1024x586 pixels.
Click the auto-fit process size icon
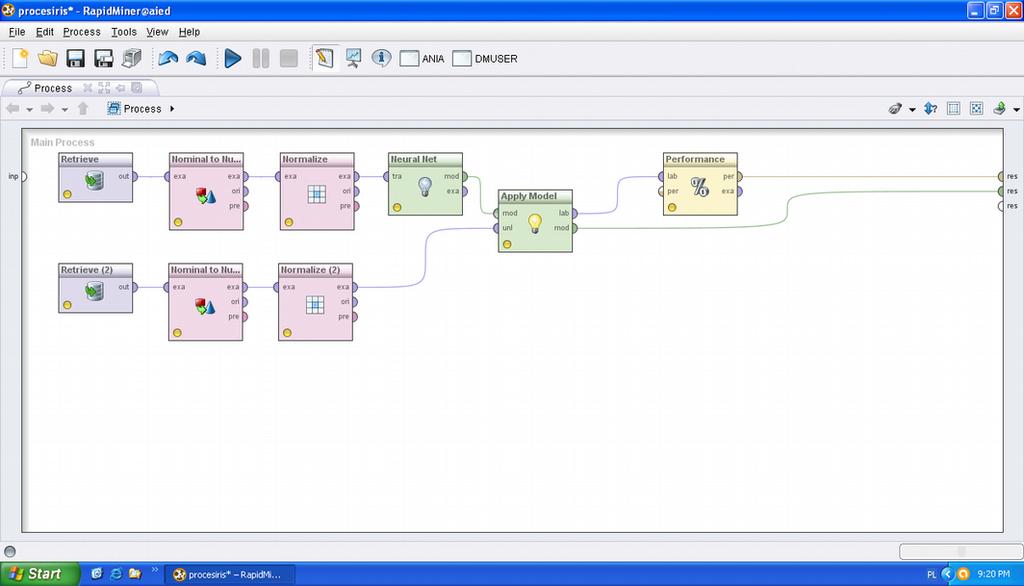[x=976, y=108]
